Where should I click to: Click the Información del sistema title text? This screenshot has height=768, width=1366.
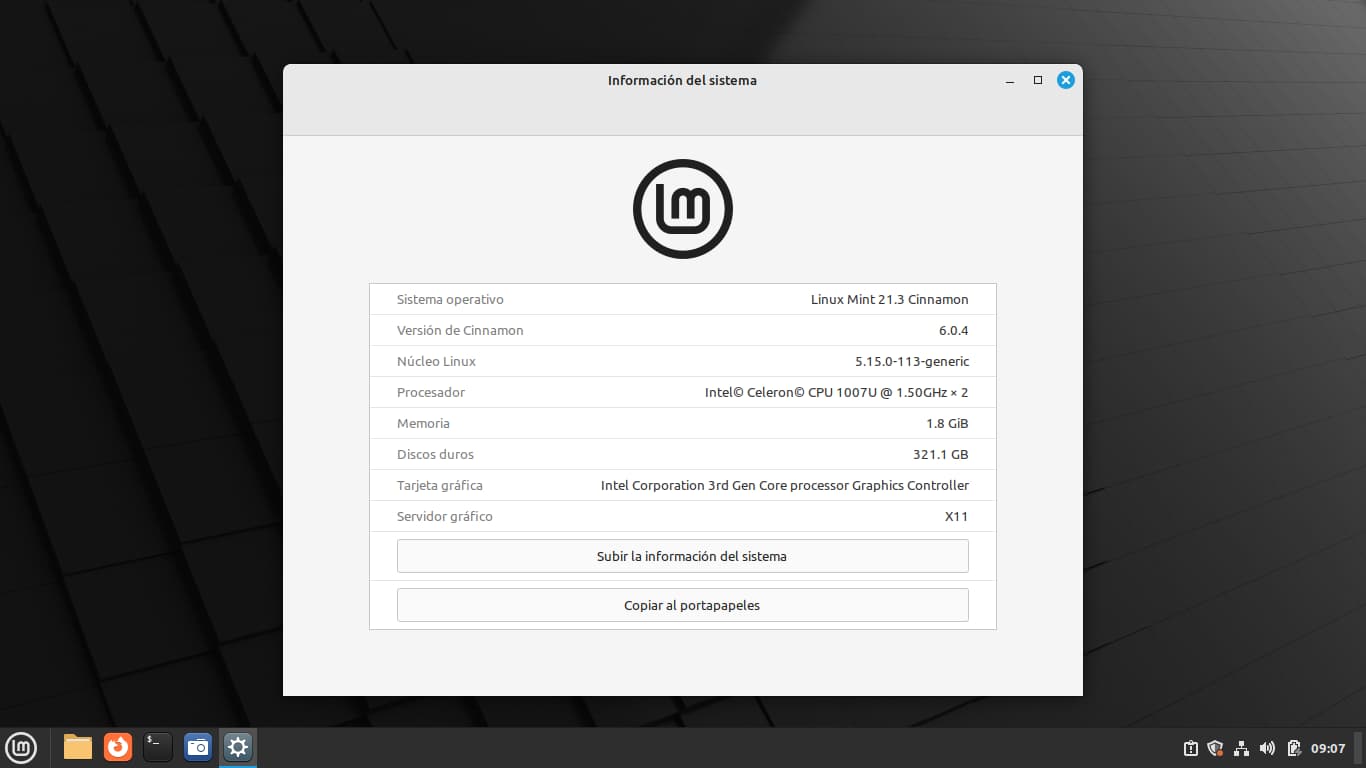pos(682,80)
